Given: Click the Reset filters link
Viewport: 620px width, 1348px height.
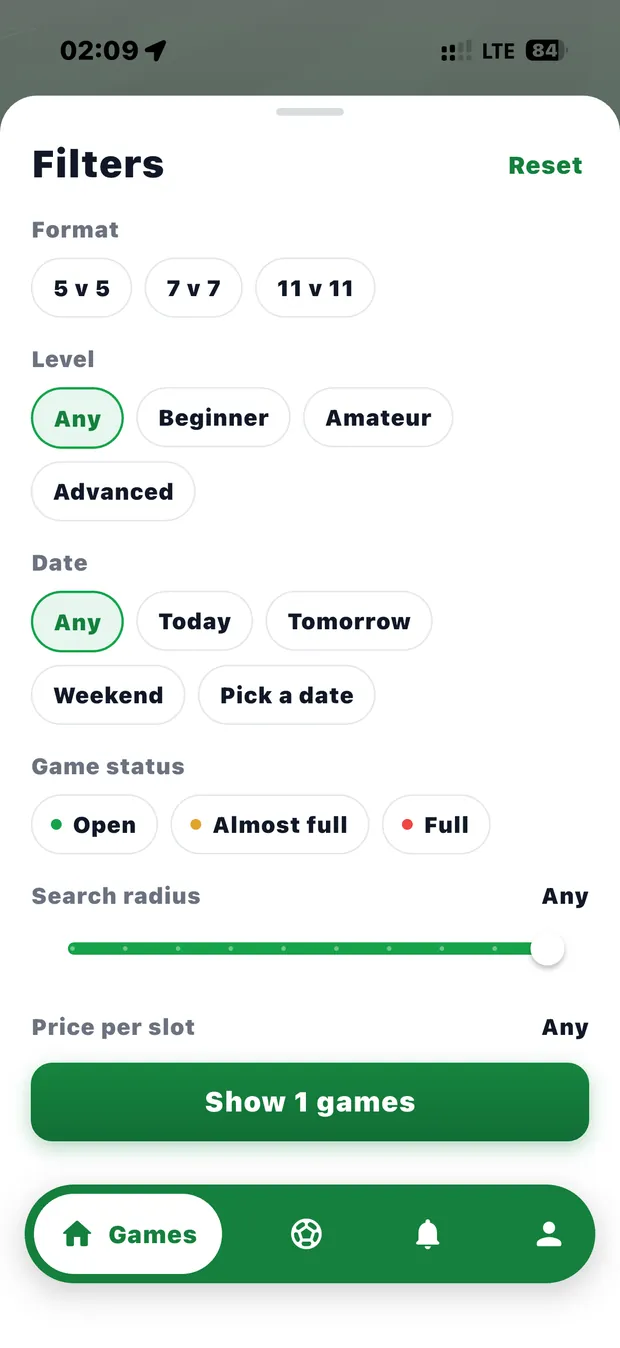Looking at the screenshot, I should point(545,166).
